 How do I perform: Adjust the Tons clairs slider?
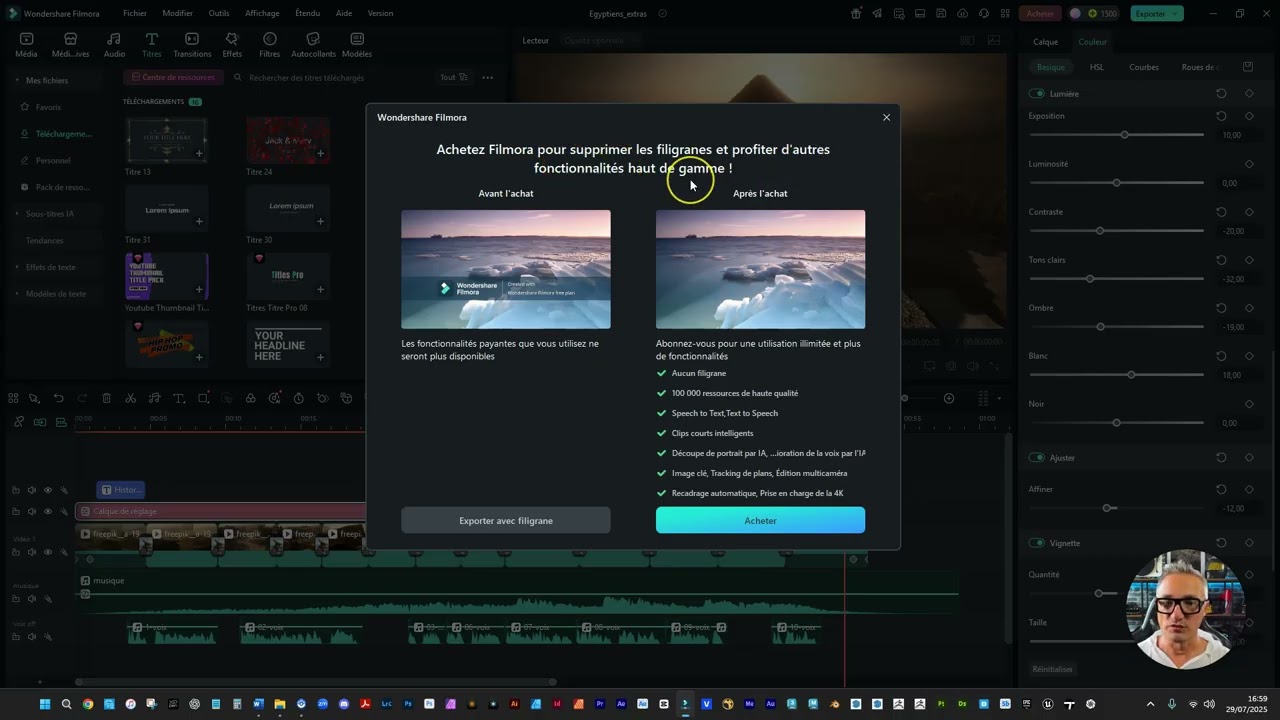coord(1116,278)
